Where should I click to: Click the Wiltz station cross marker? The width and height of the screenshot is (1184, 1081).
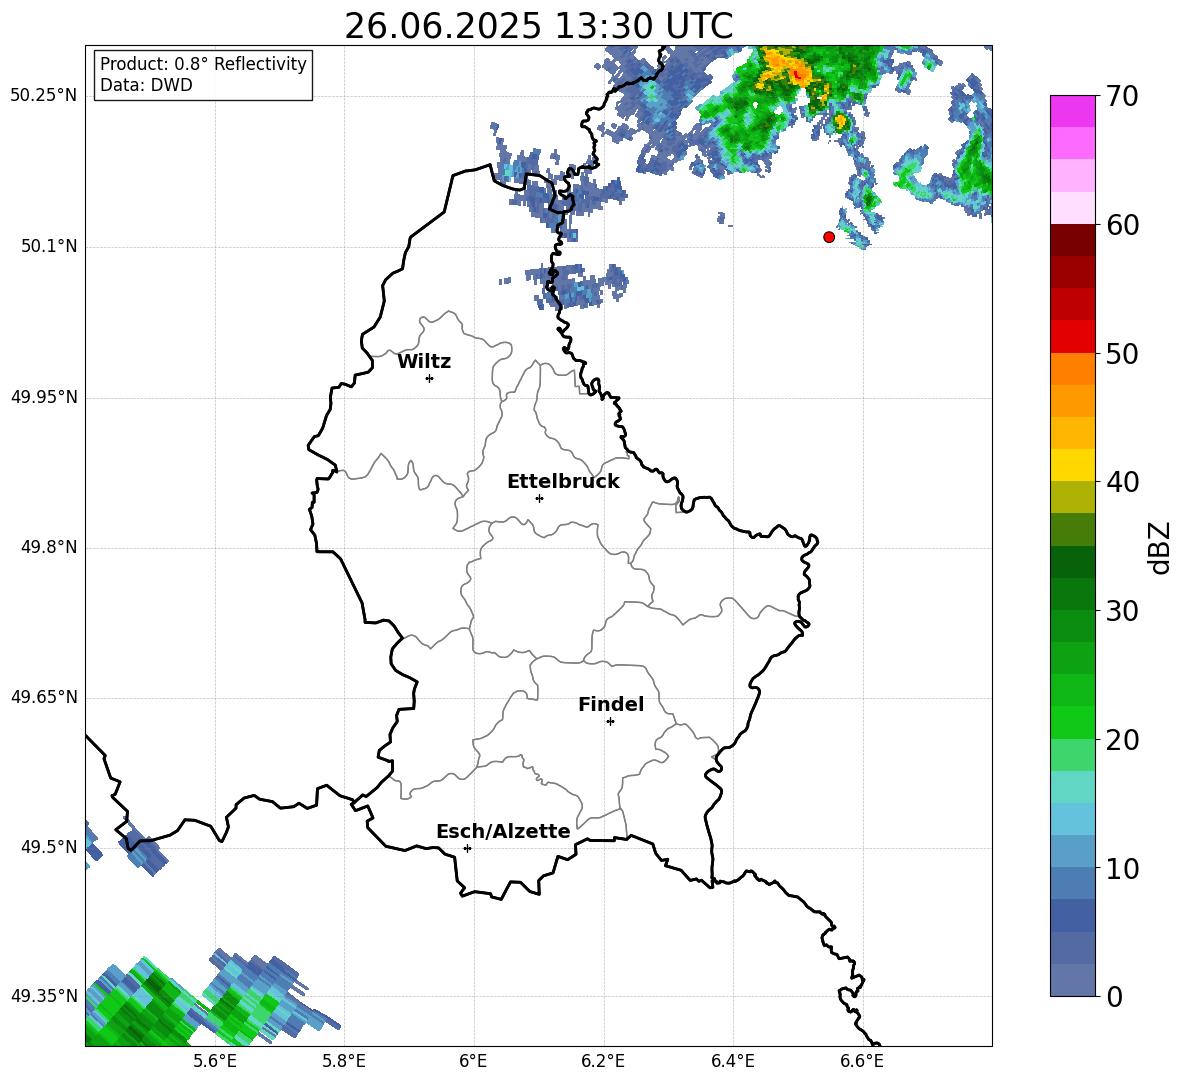coord(430,378)
